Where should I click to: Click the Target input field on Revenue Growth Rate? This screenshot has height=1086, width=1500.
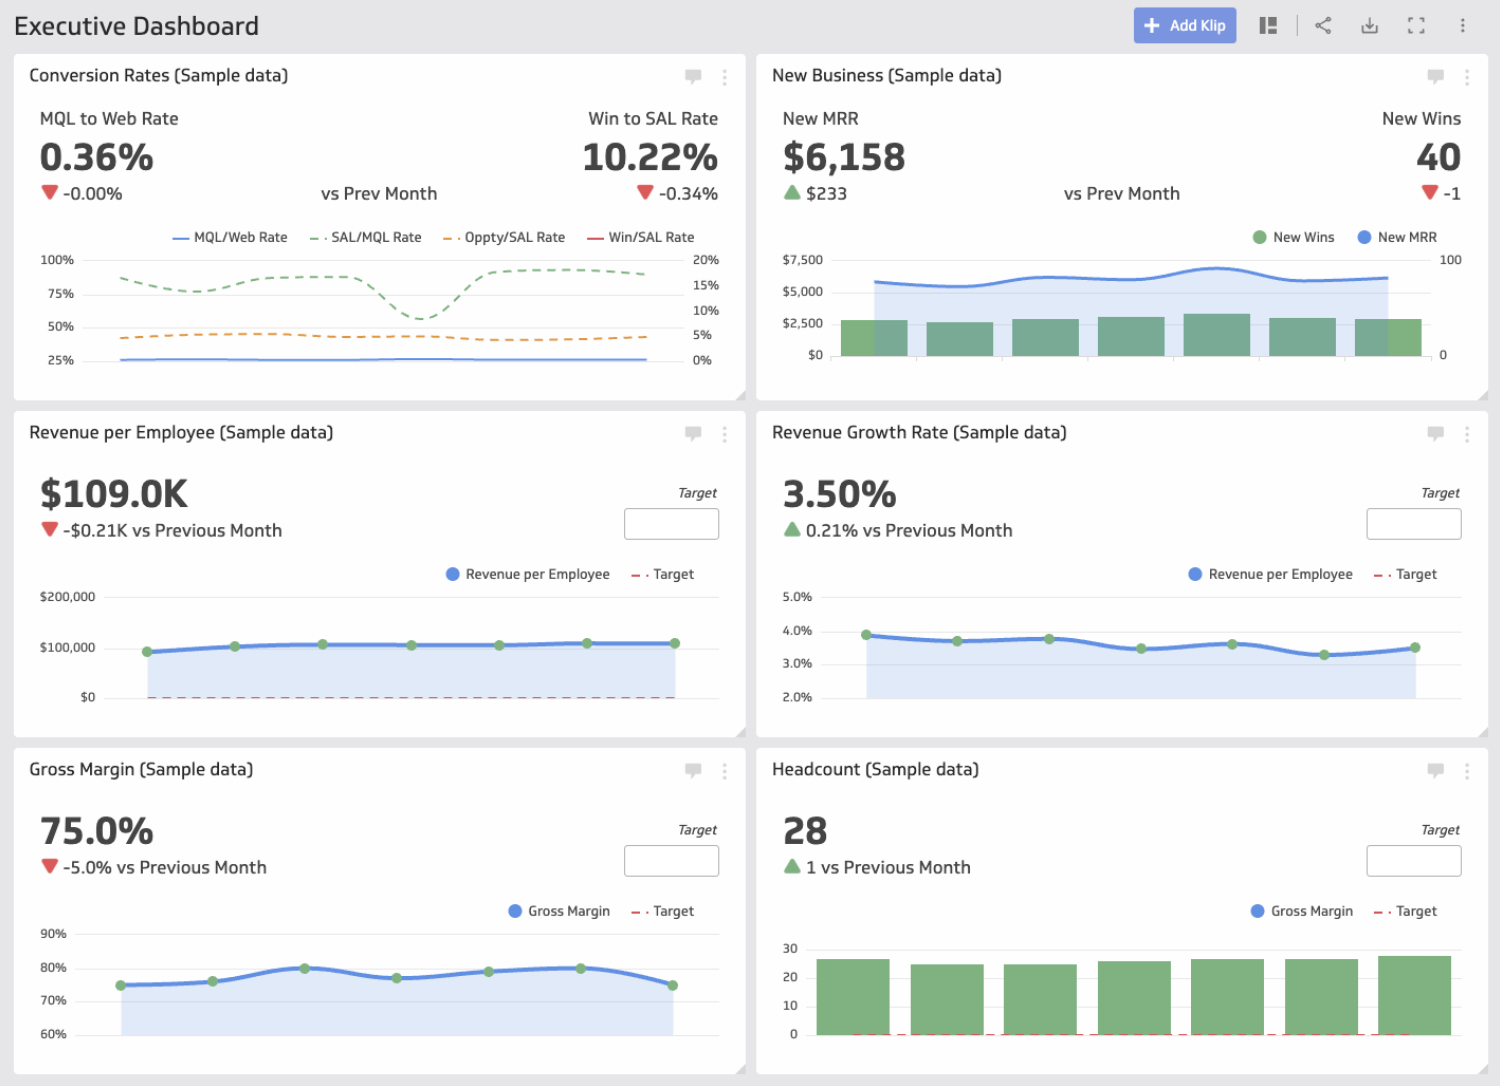(x=1413, y=523)
